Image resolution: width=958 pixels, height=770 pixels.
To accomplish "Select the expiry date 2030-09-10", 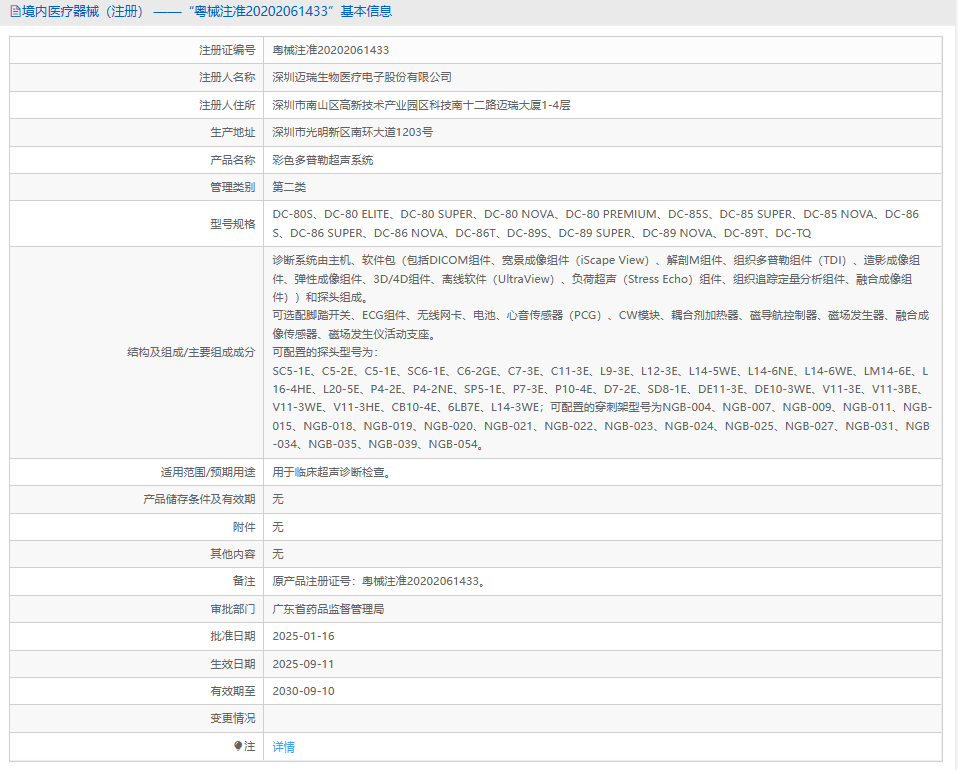I will (x=304, y=691).
